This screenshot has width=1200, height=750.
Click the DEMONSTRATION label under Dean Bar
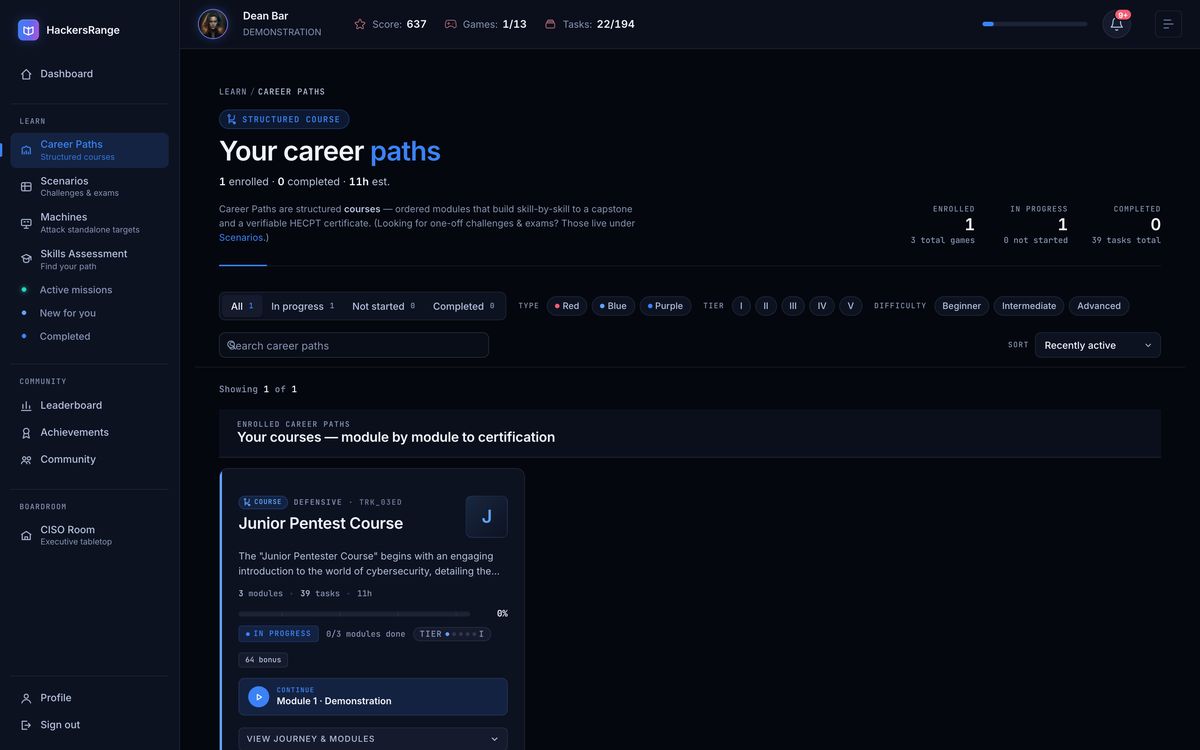(x=282, y=32)
